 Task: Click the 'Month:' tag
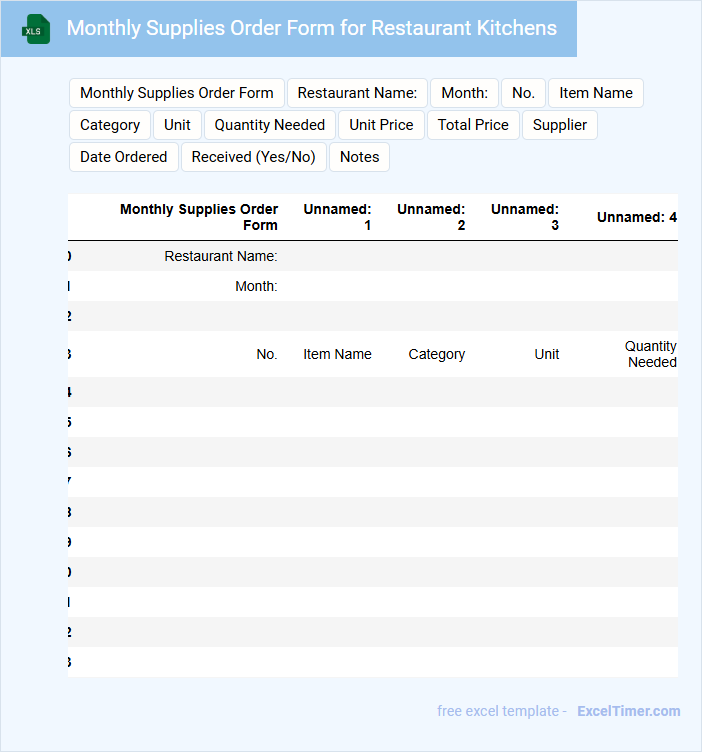(x=464, y=93)
